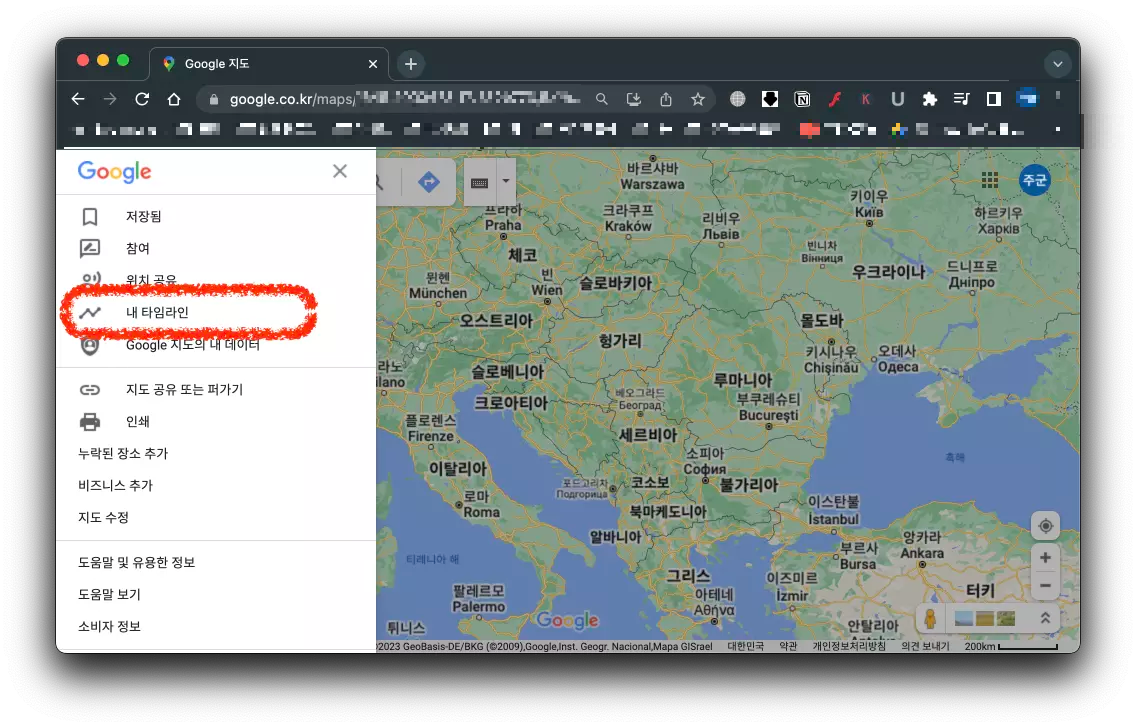Click 지도 수정
1136x727 pixels.
(103, 518)
